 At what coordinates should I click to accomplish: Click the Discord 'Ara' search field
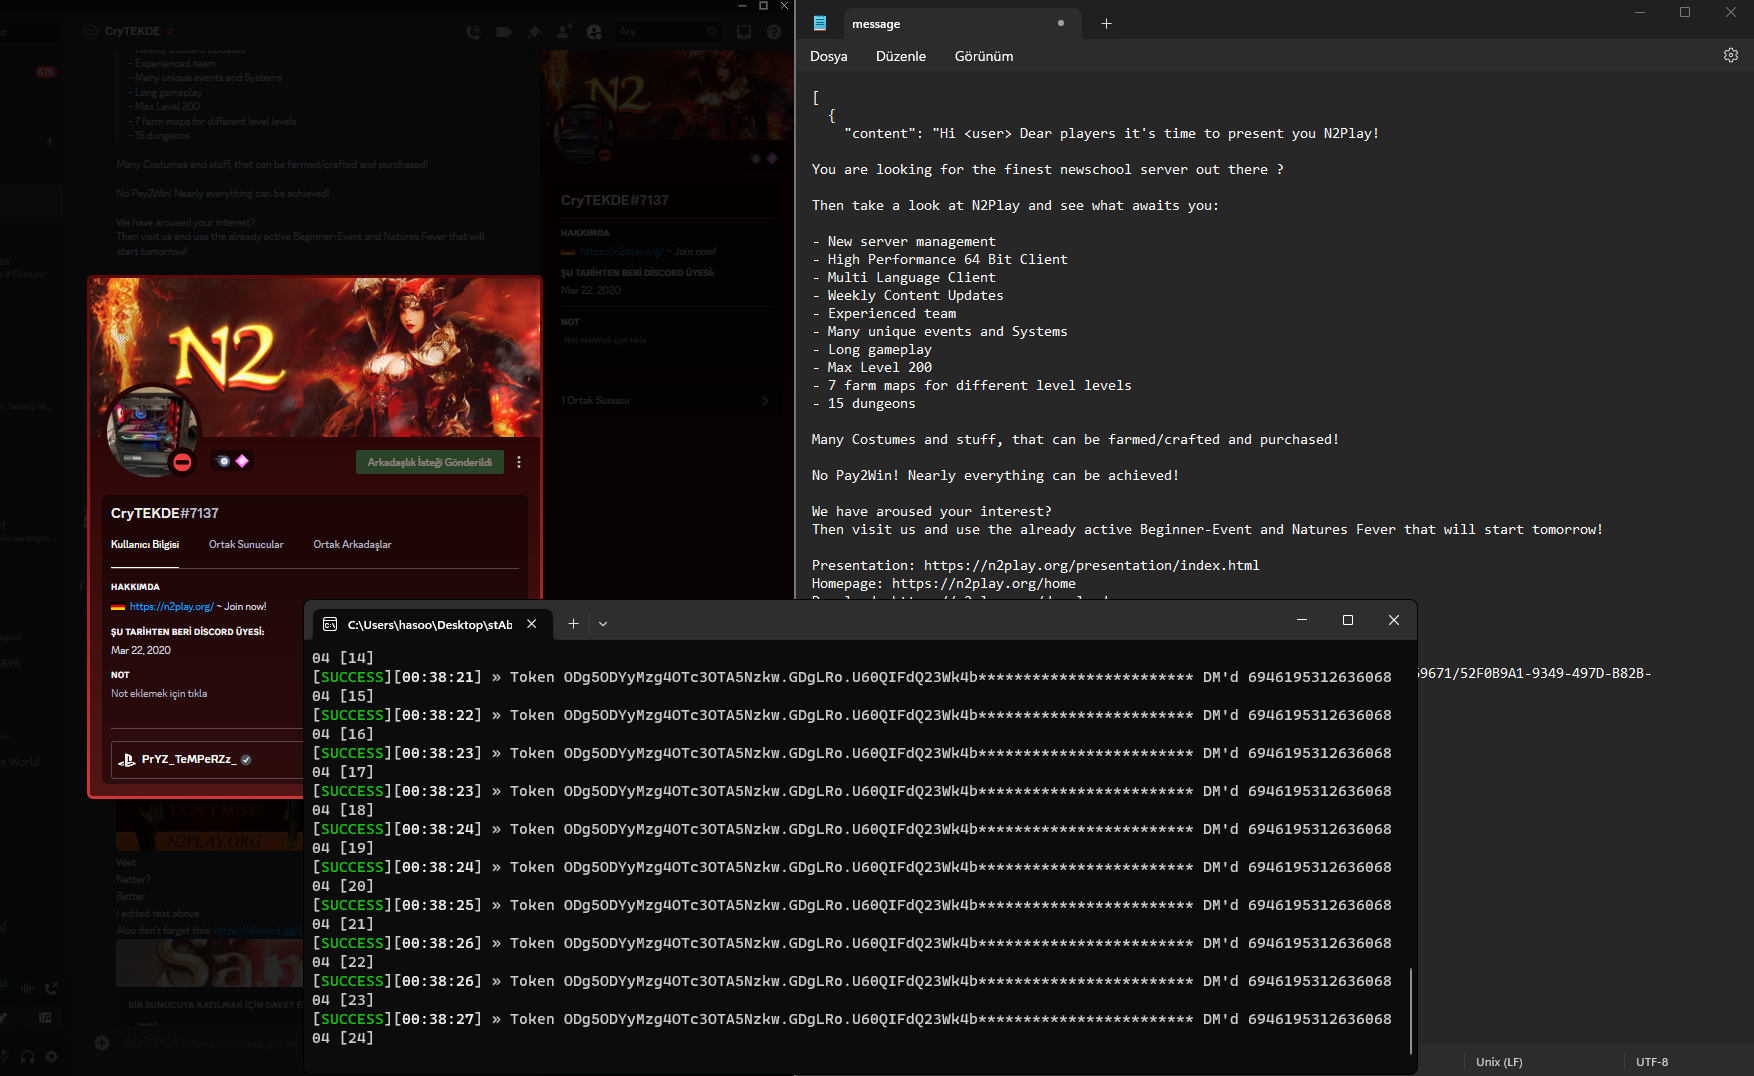coord(668,32)
